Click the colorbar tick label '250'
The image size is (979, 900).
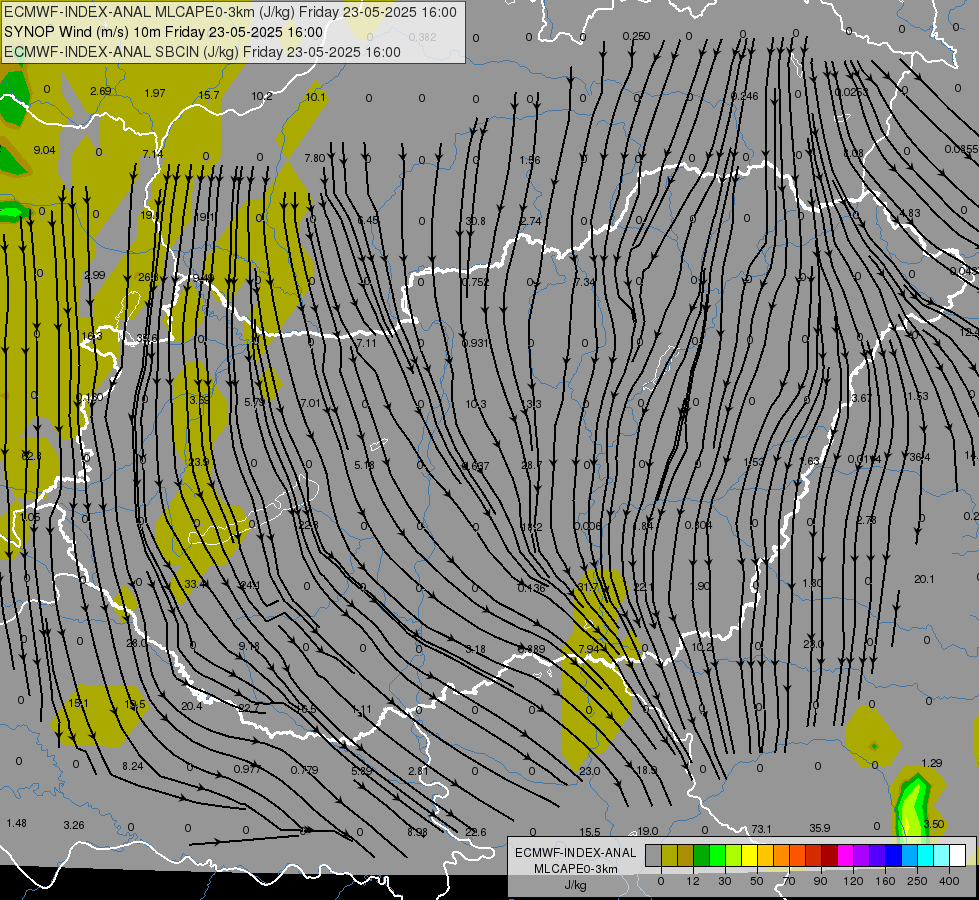click(x=917, y=881)
